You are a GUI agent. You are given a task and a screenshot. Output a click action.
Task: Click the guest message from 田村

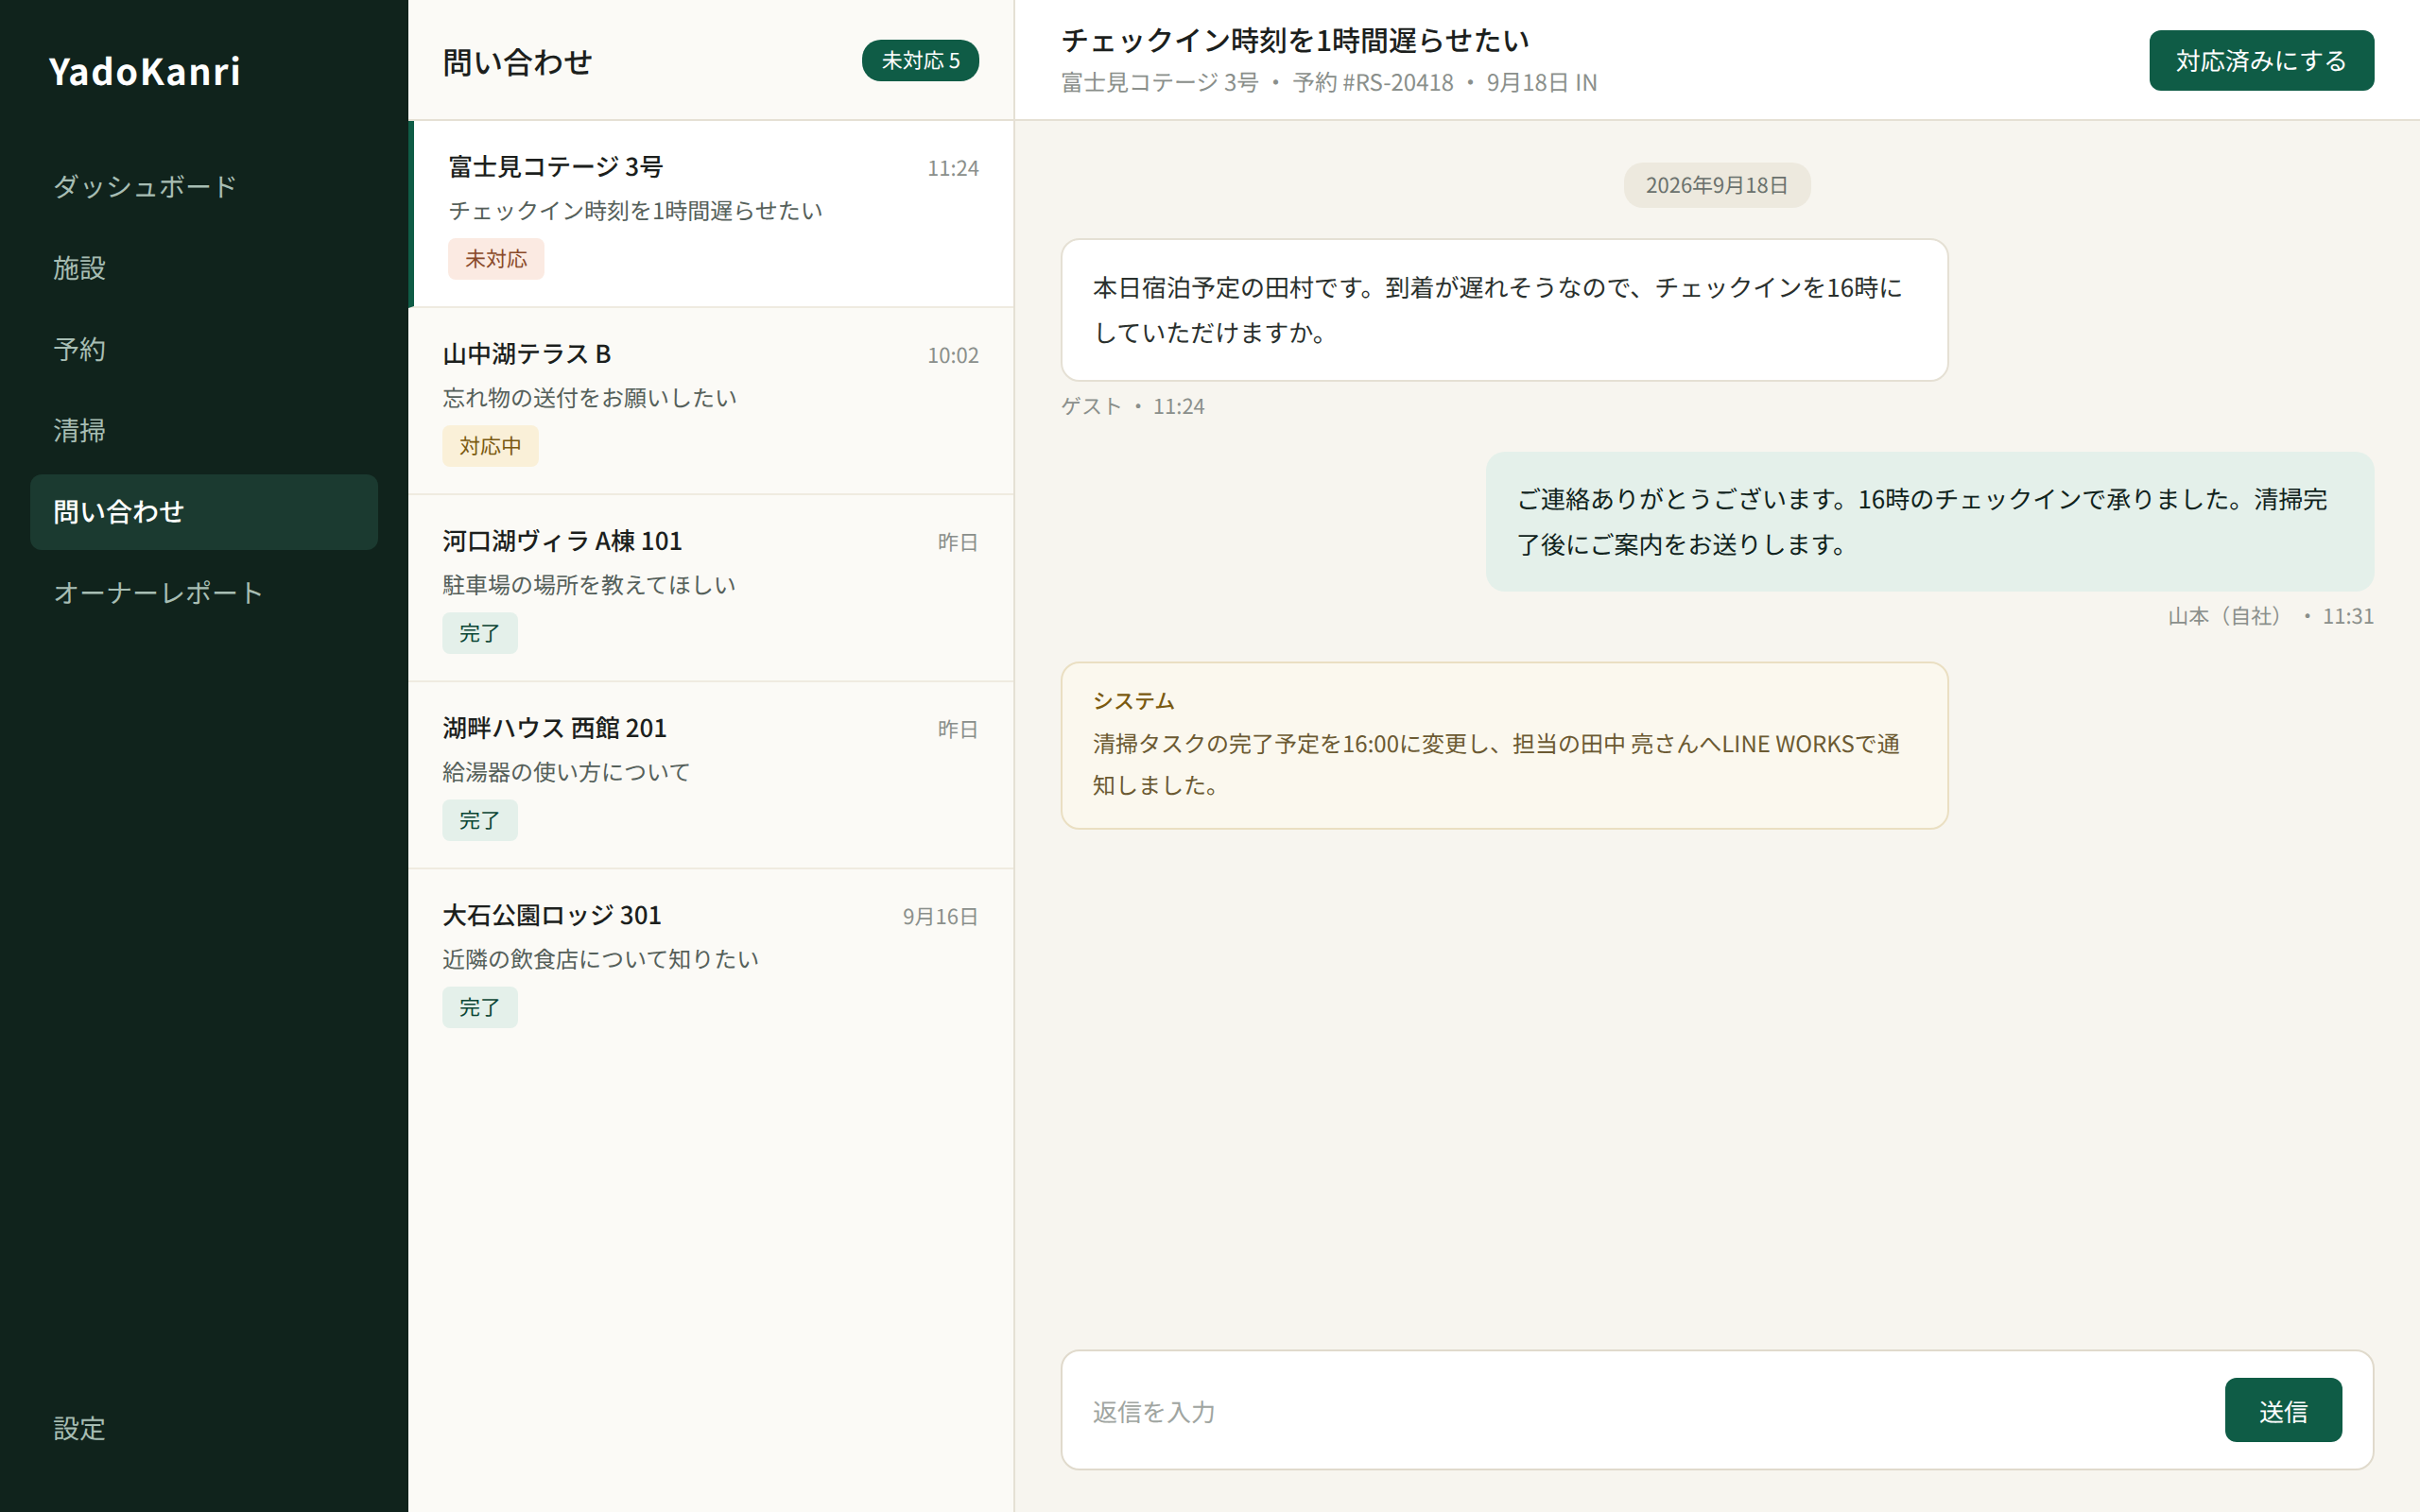[x=1504, y=310]
